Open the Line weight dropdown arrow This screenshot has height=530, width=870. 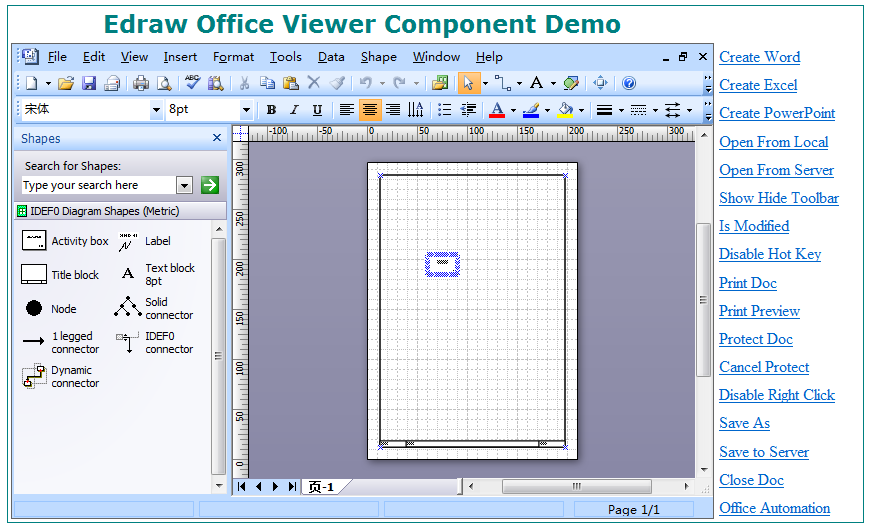pyautogui.click(x=621, y=110)
